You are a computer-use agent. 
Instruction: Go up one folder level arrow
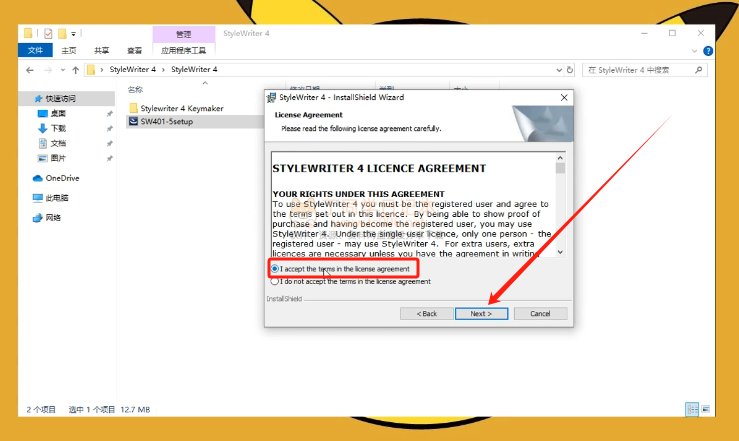(75, 70)
